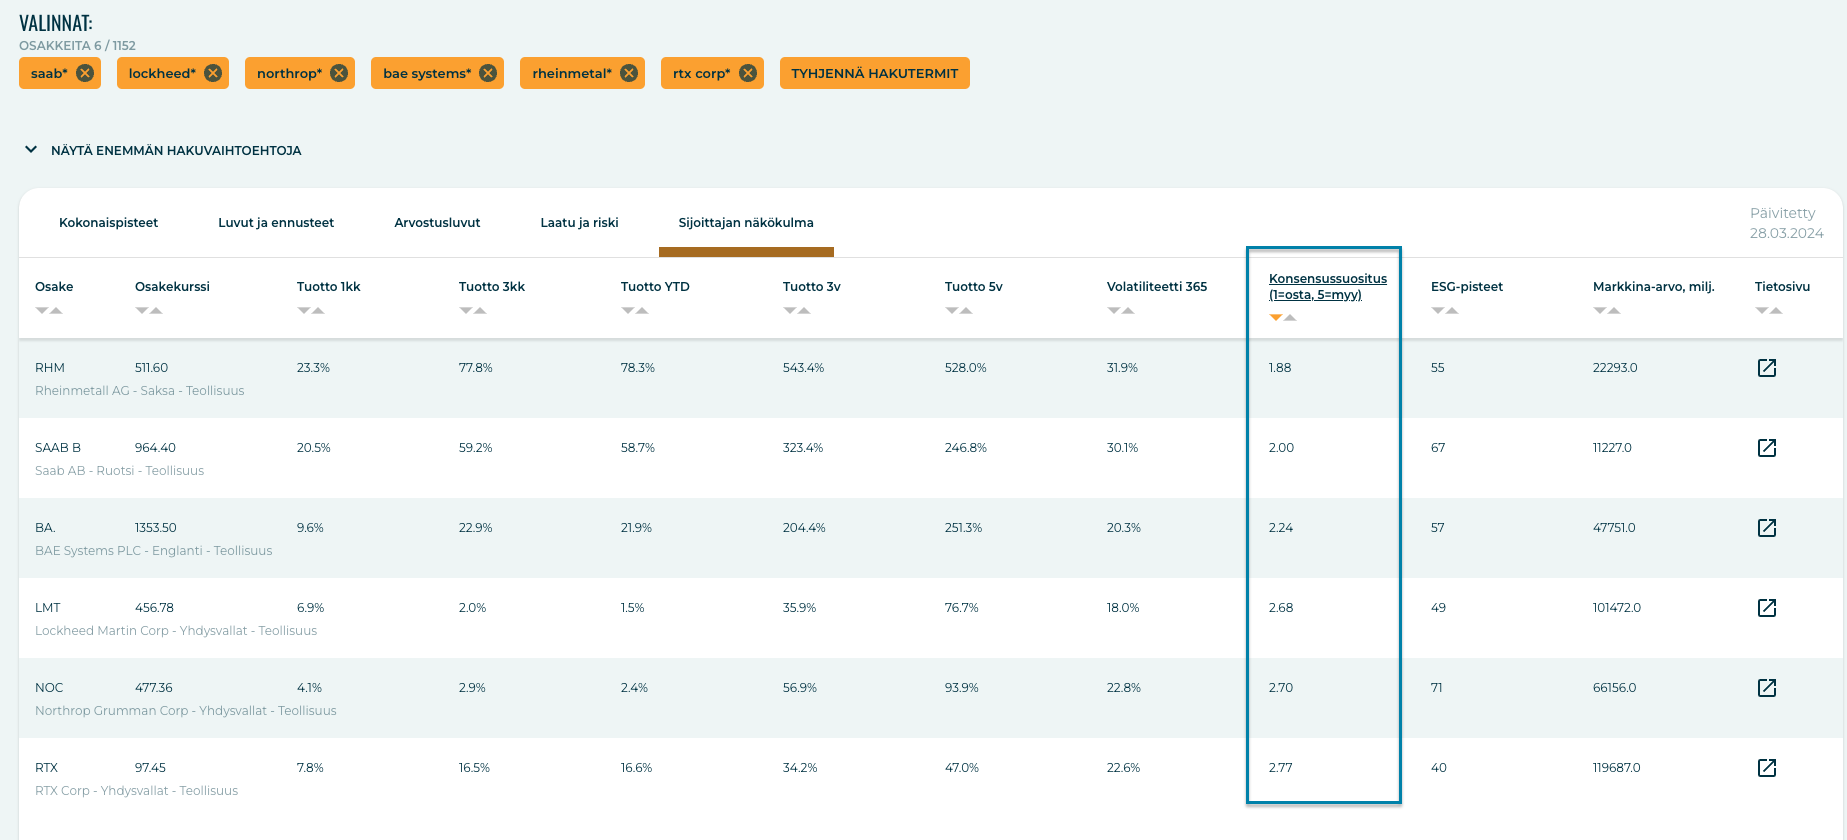Click ESG-pisteet column header text
Viewport: 1847px width, 840px height.
click(x=1467, y=287)
